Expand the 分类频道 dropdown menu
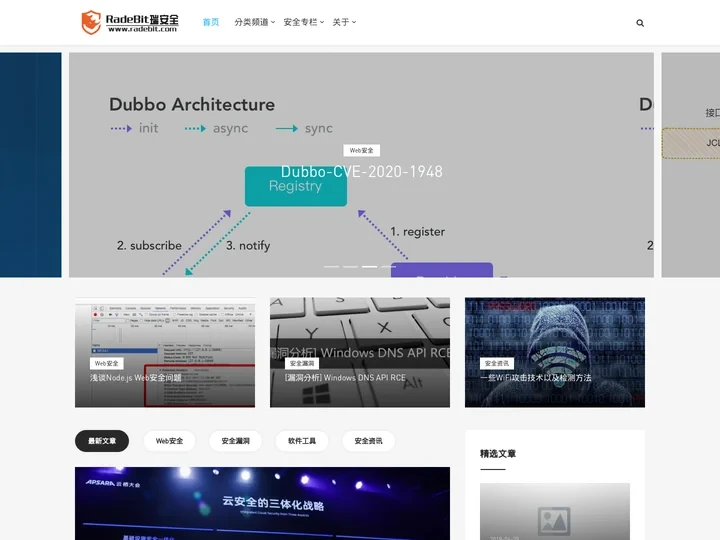720x540 pixels. tap(254, 22)
